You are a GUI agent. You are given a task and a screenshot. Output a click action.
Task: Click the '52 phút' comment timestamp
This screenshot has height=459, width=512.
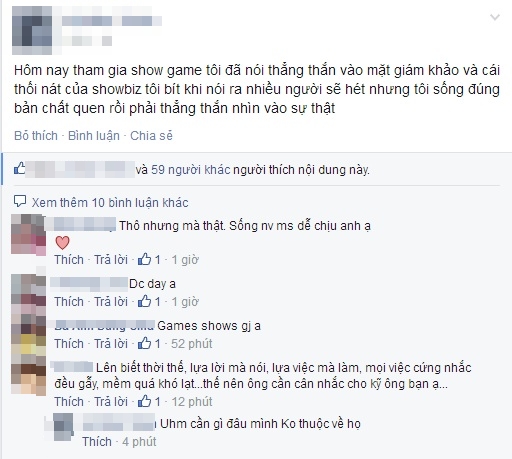[192, 344]
